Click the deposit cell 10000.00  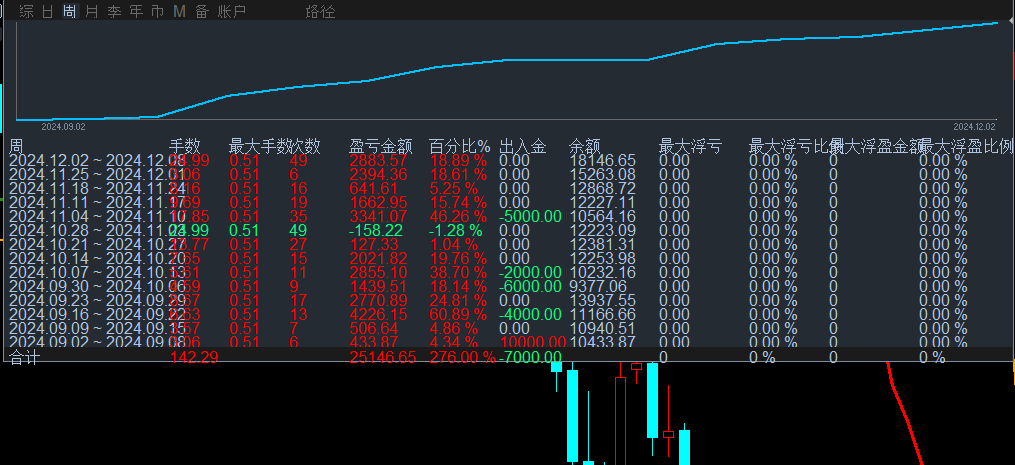click(x=533, y=342)
